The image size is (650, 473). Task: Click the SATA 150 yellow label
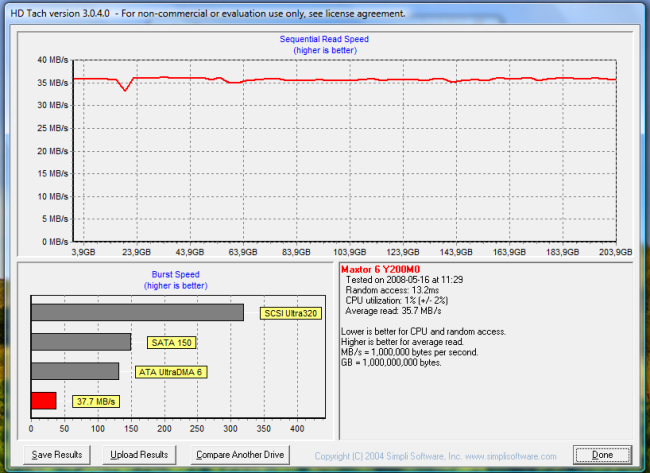click(x=170, y=342)
